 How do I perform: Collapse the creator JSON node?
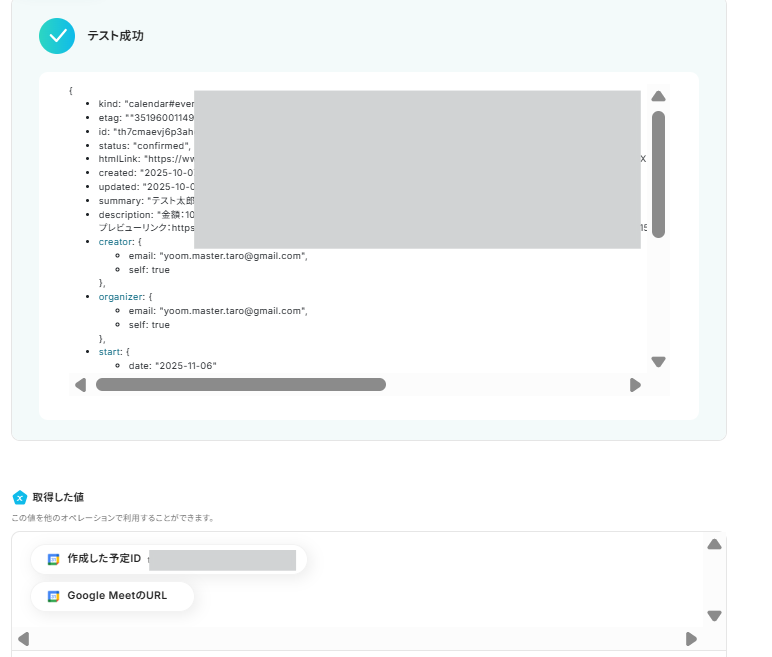[116, 242]
